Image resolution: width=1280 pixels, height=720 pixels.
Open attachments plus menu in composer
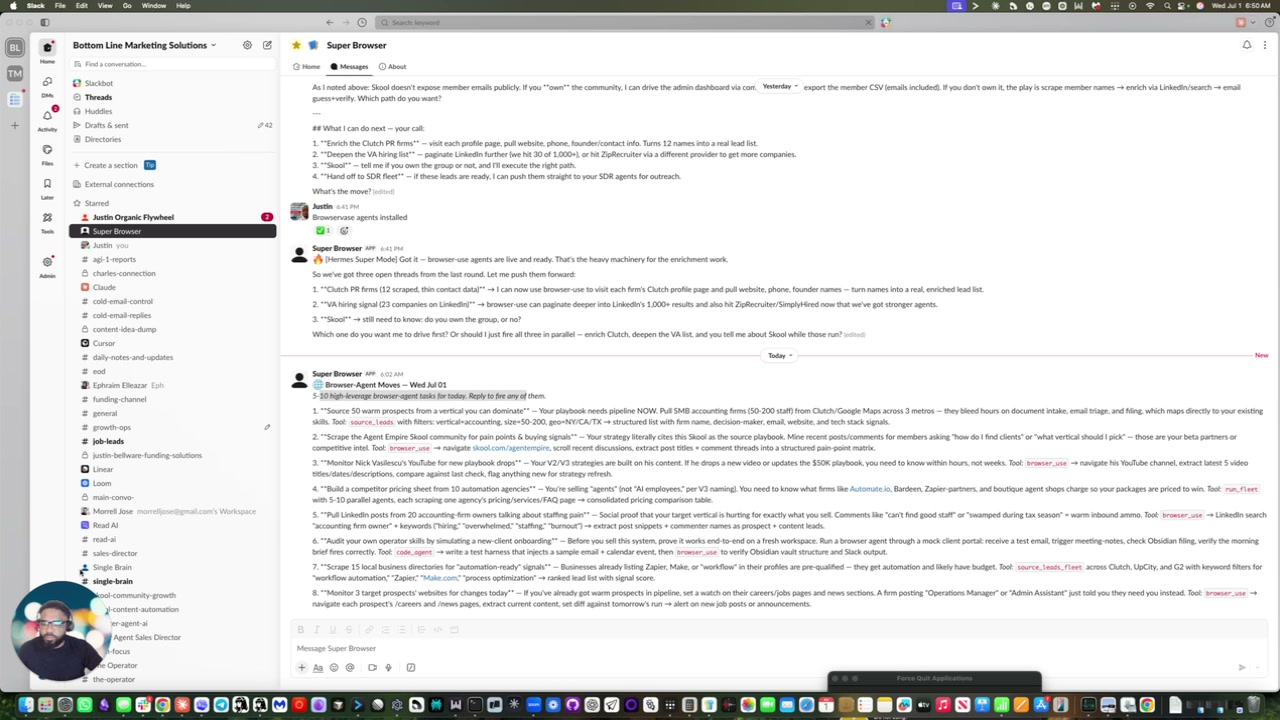301,667
